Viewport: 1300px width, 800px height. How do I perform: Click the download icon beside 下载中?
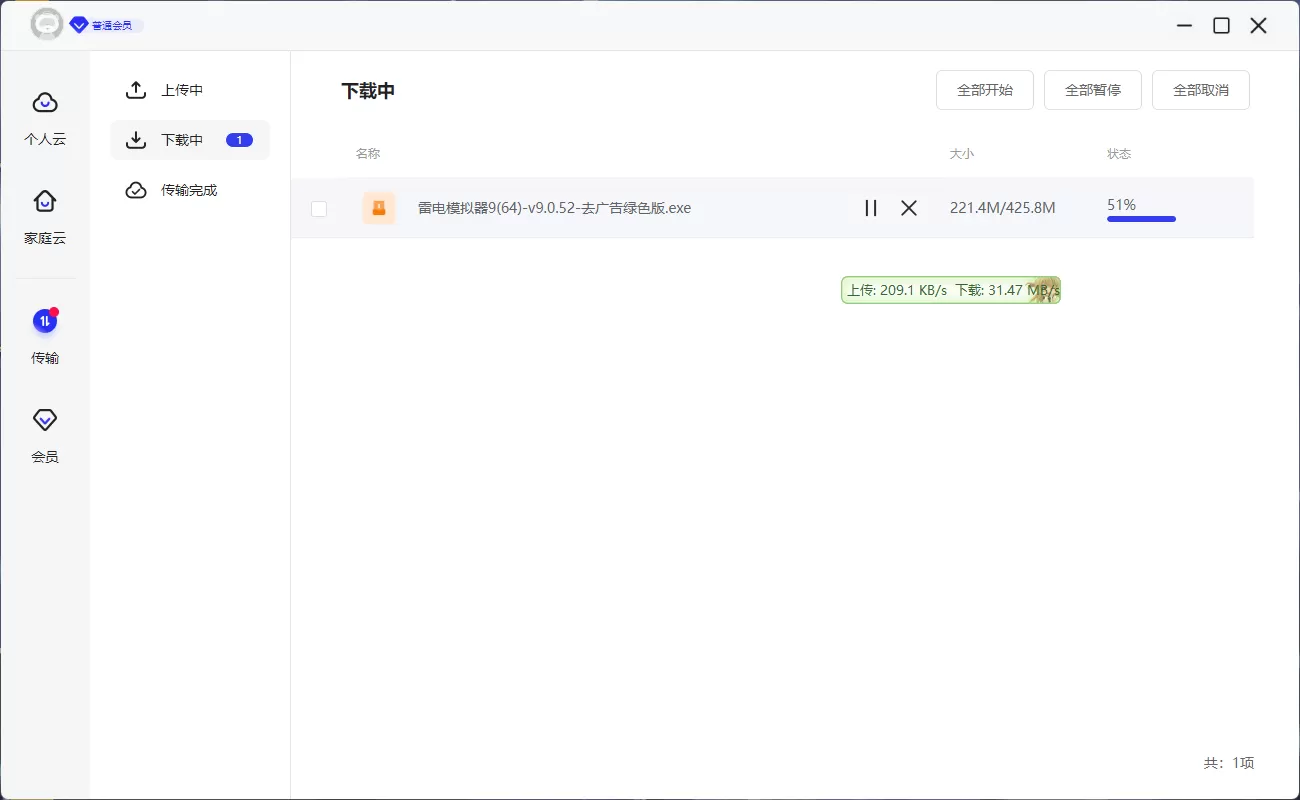(135, 139)
